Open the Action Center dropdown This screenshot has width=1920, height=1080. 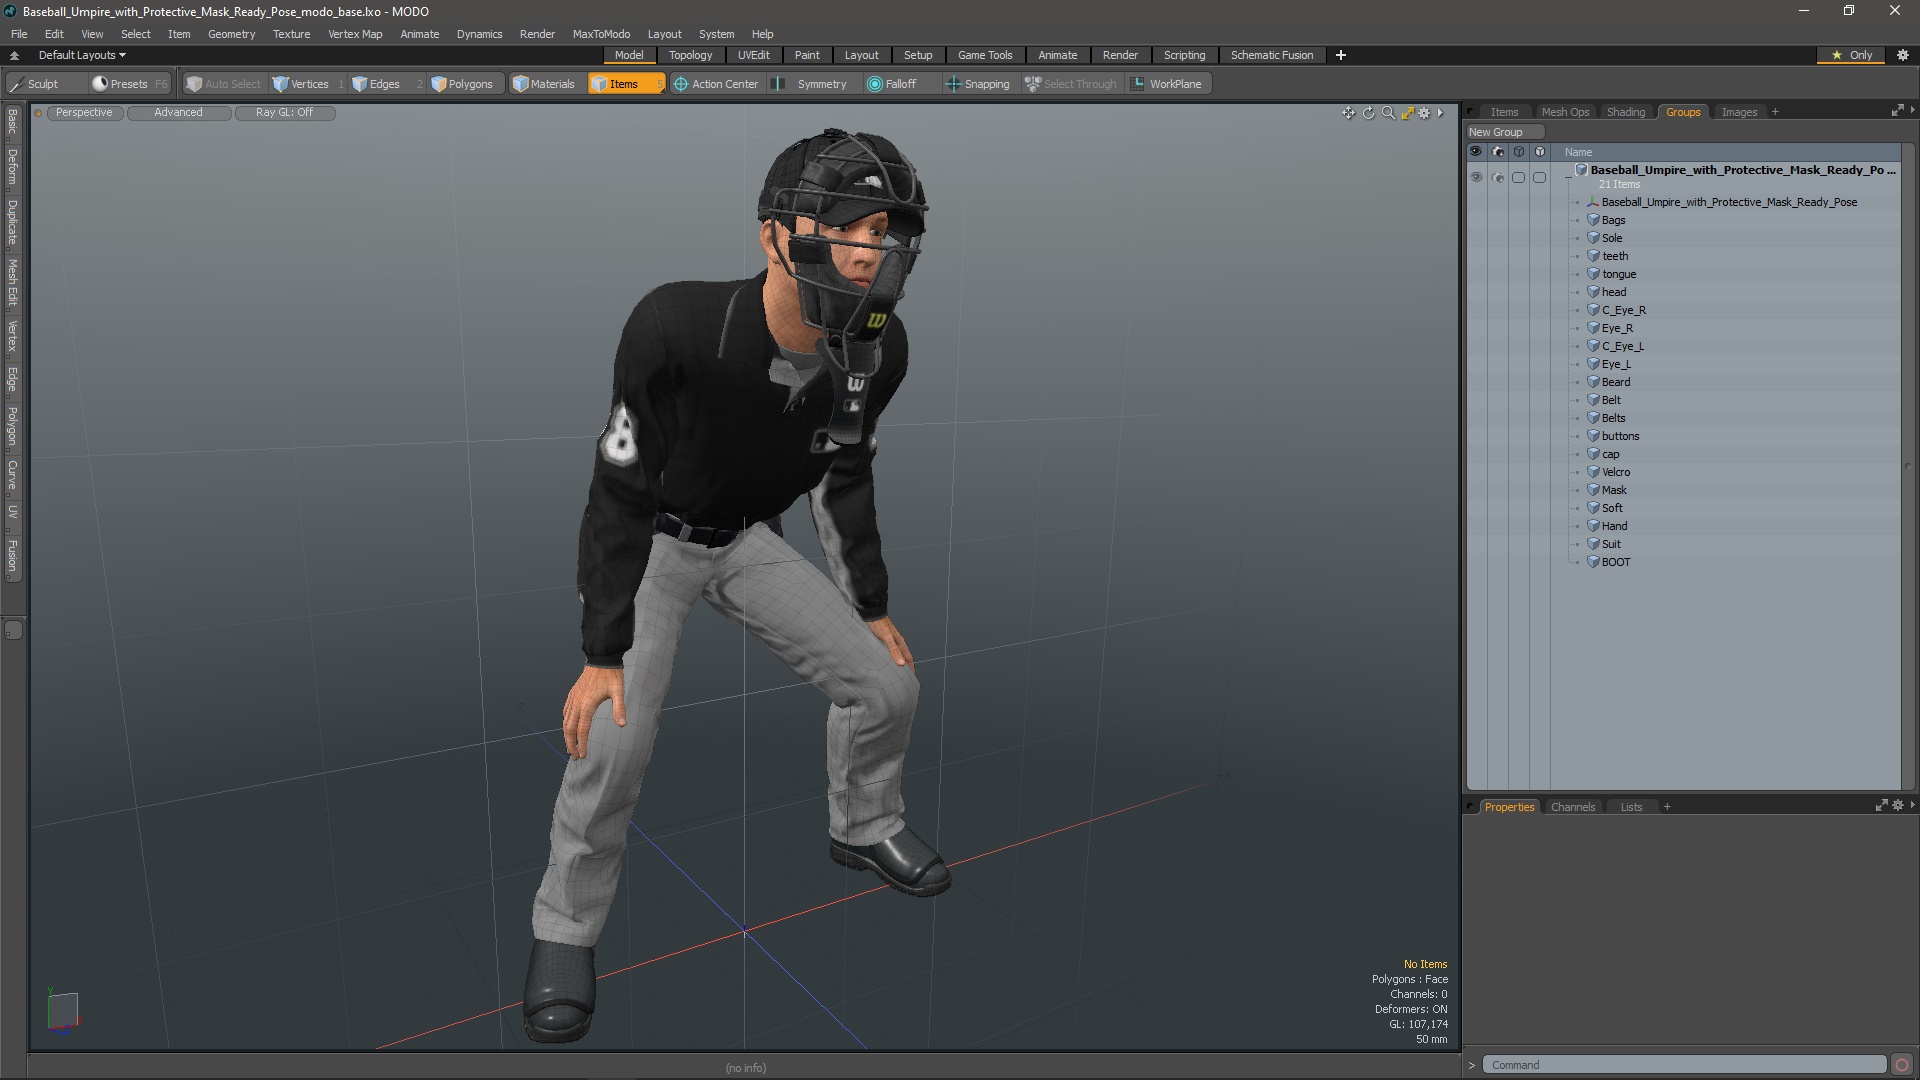tap(716, 84)
